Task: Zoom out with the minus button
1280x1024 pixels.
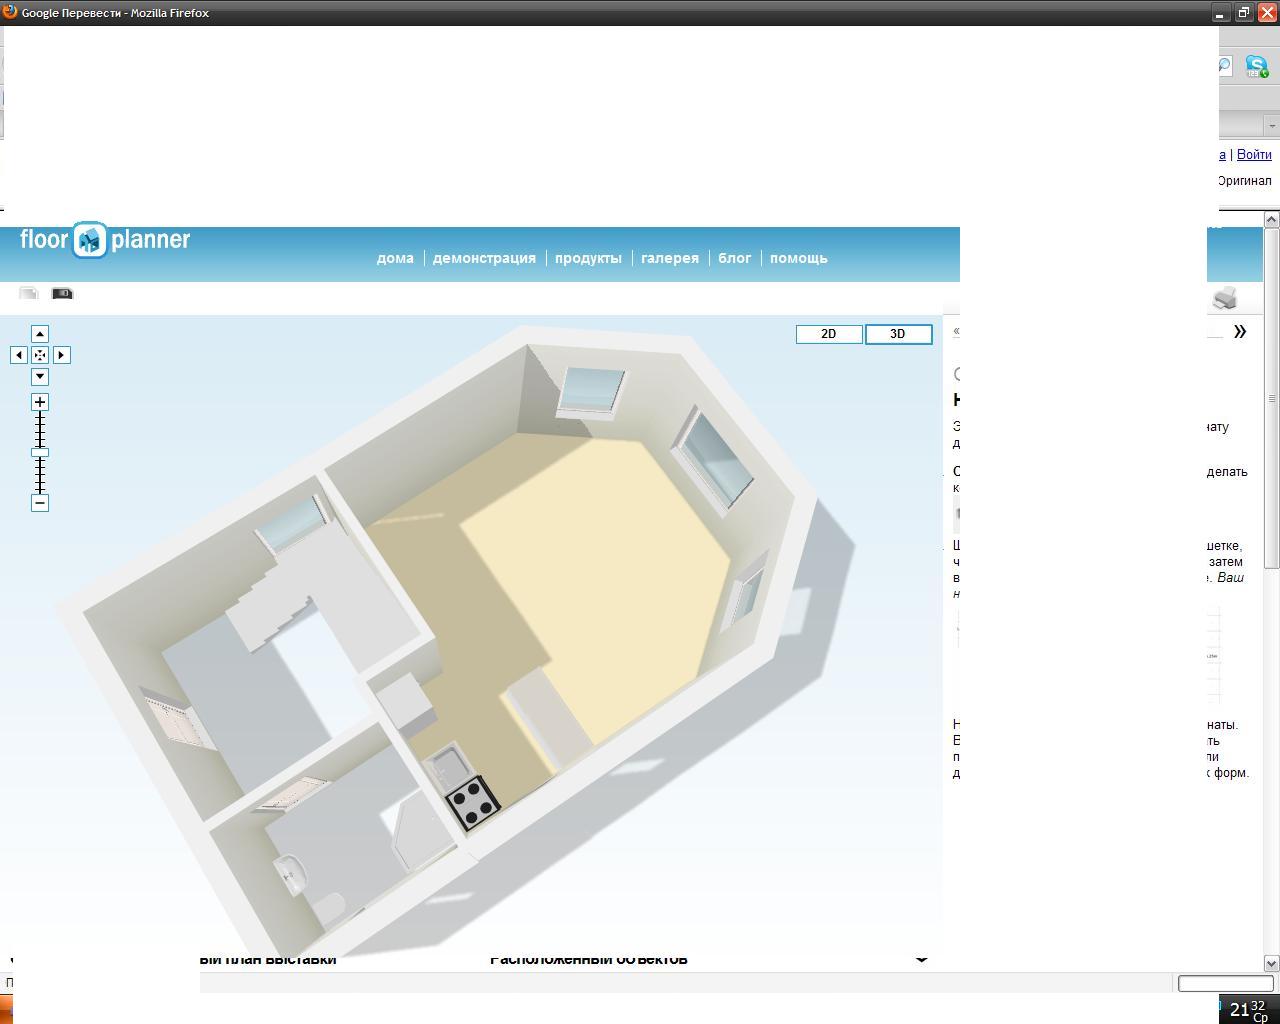Action: coord(40,503)
